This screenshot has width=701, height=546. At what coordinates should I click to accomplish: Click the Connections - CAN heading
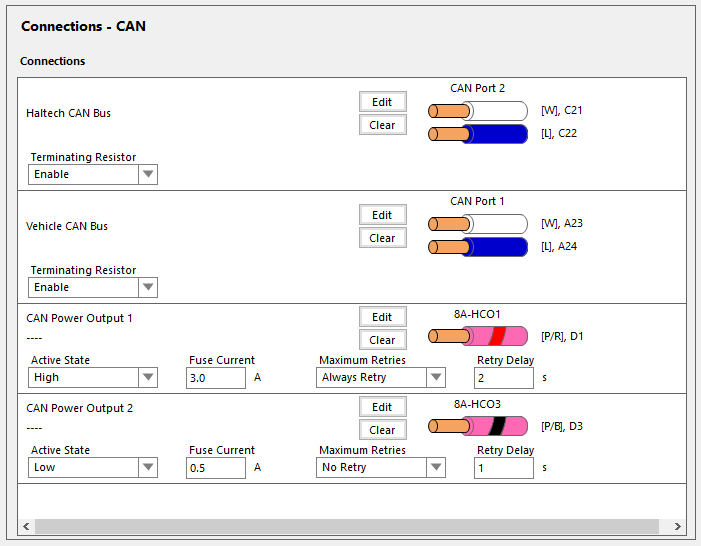[84, 26]
